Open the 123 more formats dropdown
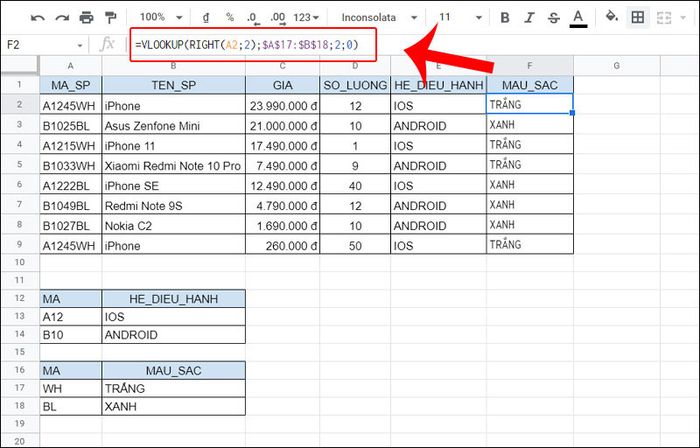The image size is (700, 448). pyautogui.click(x=306, y=18)
